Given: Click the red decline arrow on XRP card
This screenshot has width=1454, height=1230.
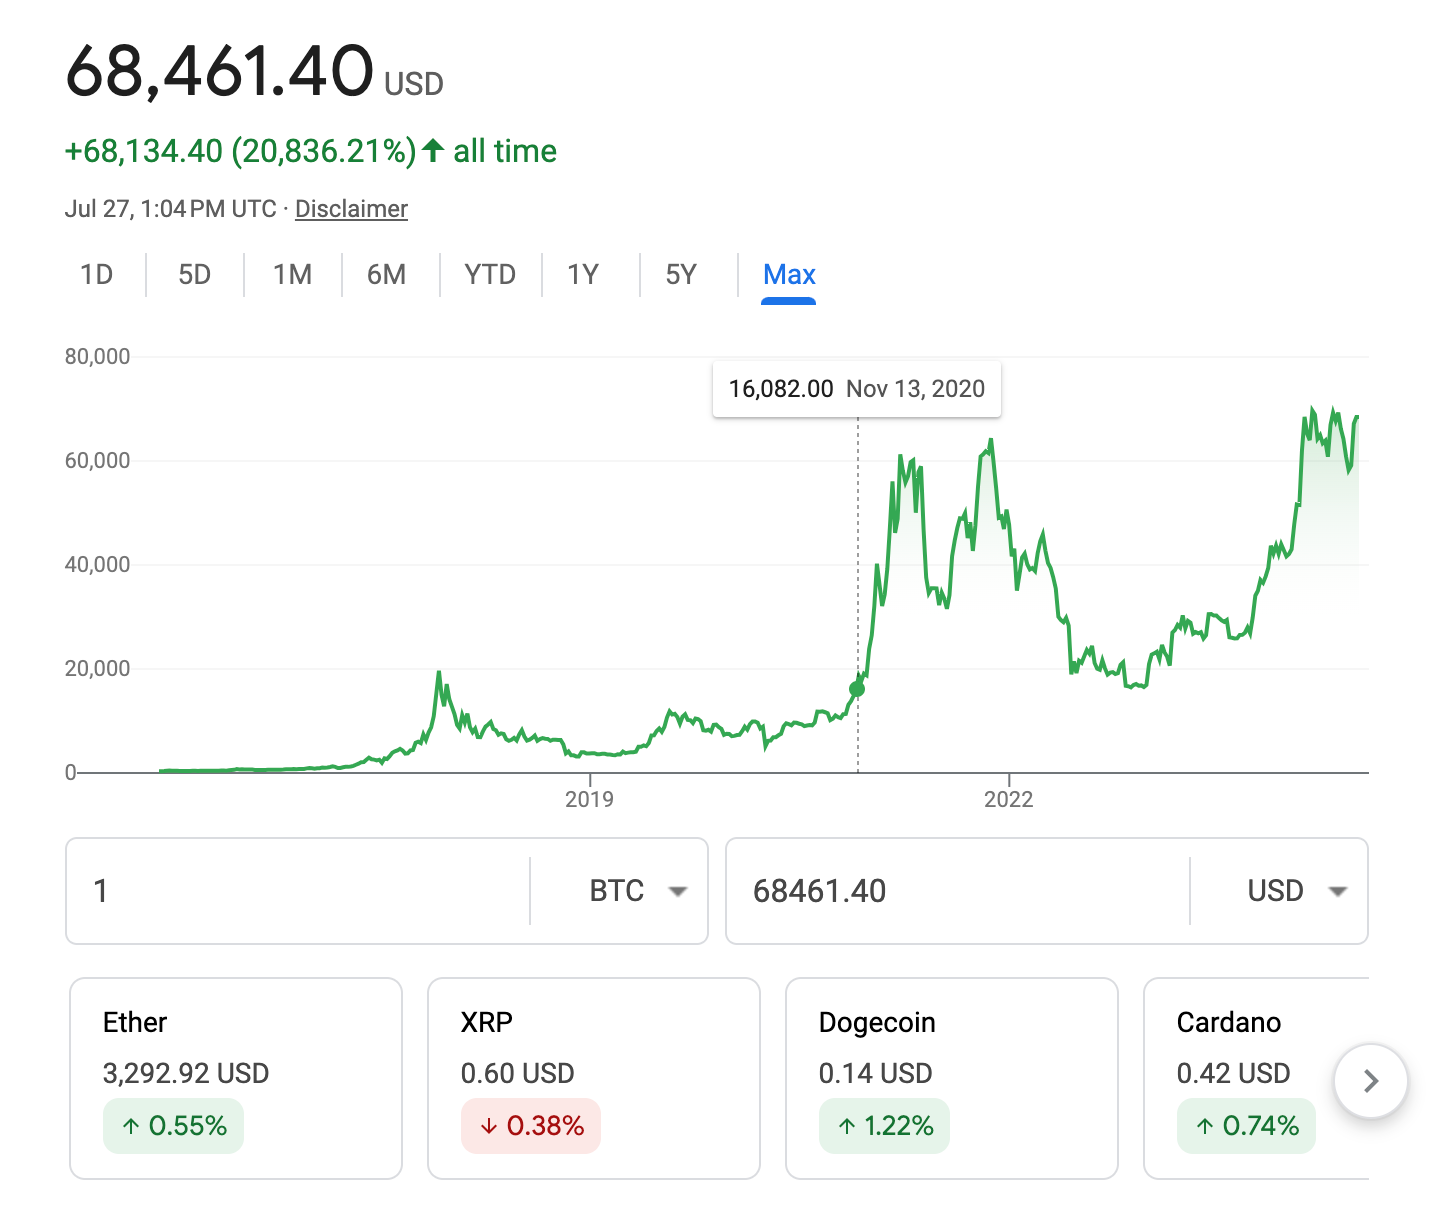Looking at the screenshot, I should pos(488,1126).
